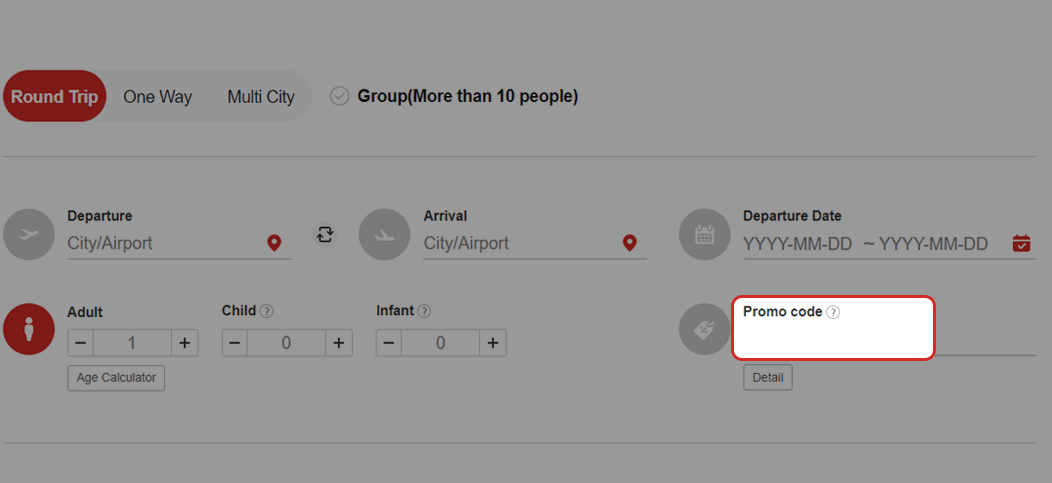
Task: Increase the Infant passenger count
Action: [x=493, y=343]
